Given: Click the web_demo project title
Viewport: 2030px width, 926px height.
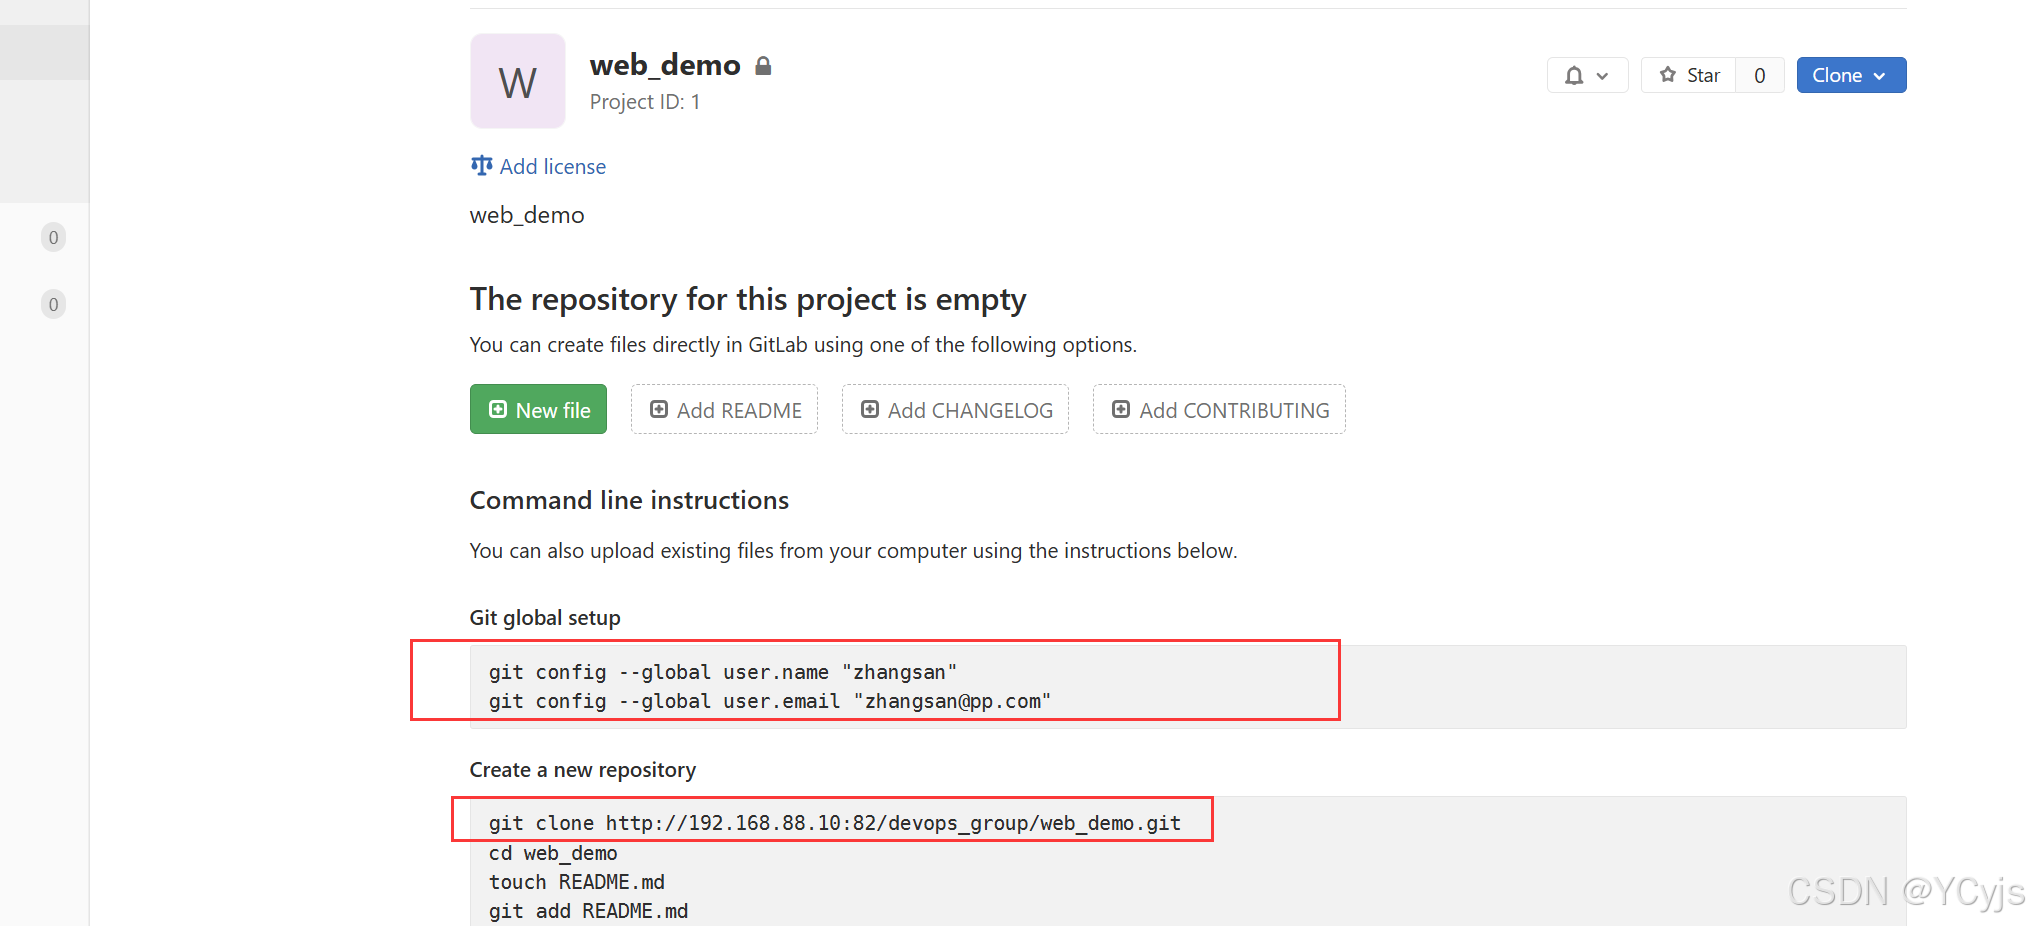Looking at the screenshot, I should [665, 65].
